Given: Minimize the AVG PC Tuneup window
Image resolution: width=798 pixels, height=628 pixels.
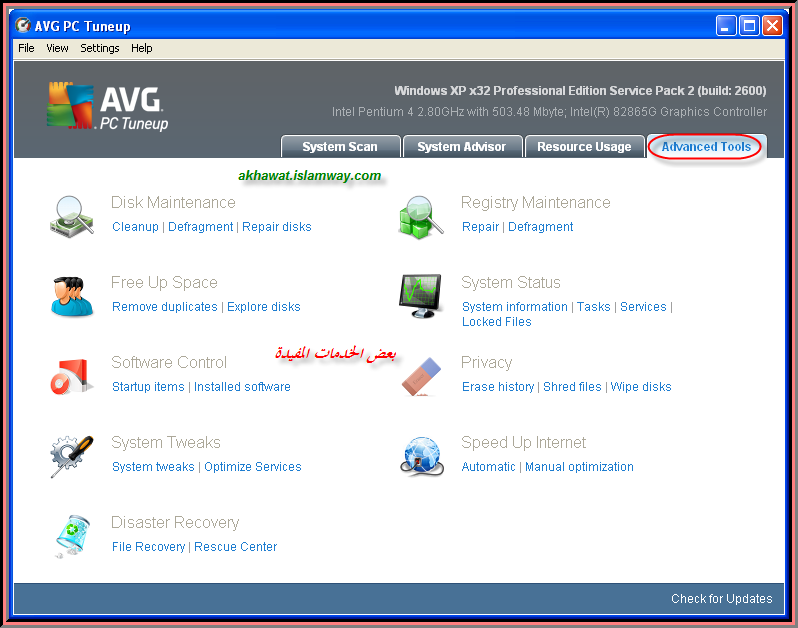Looking at the screenshot, I should (726, 25).
